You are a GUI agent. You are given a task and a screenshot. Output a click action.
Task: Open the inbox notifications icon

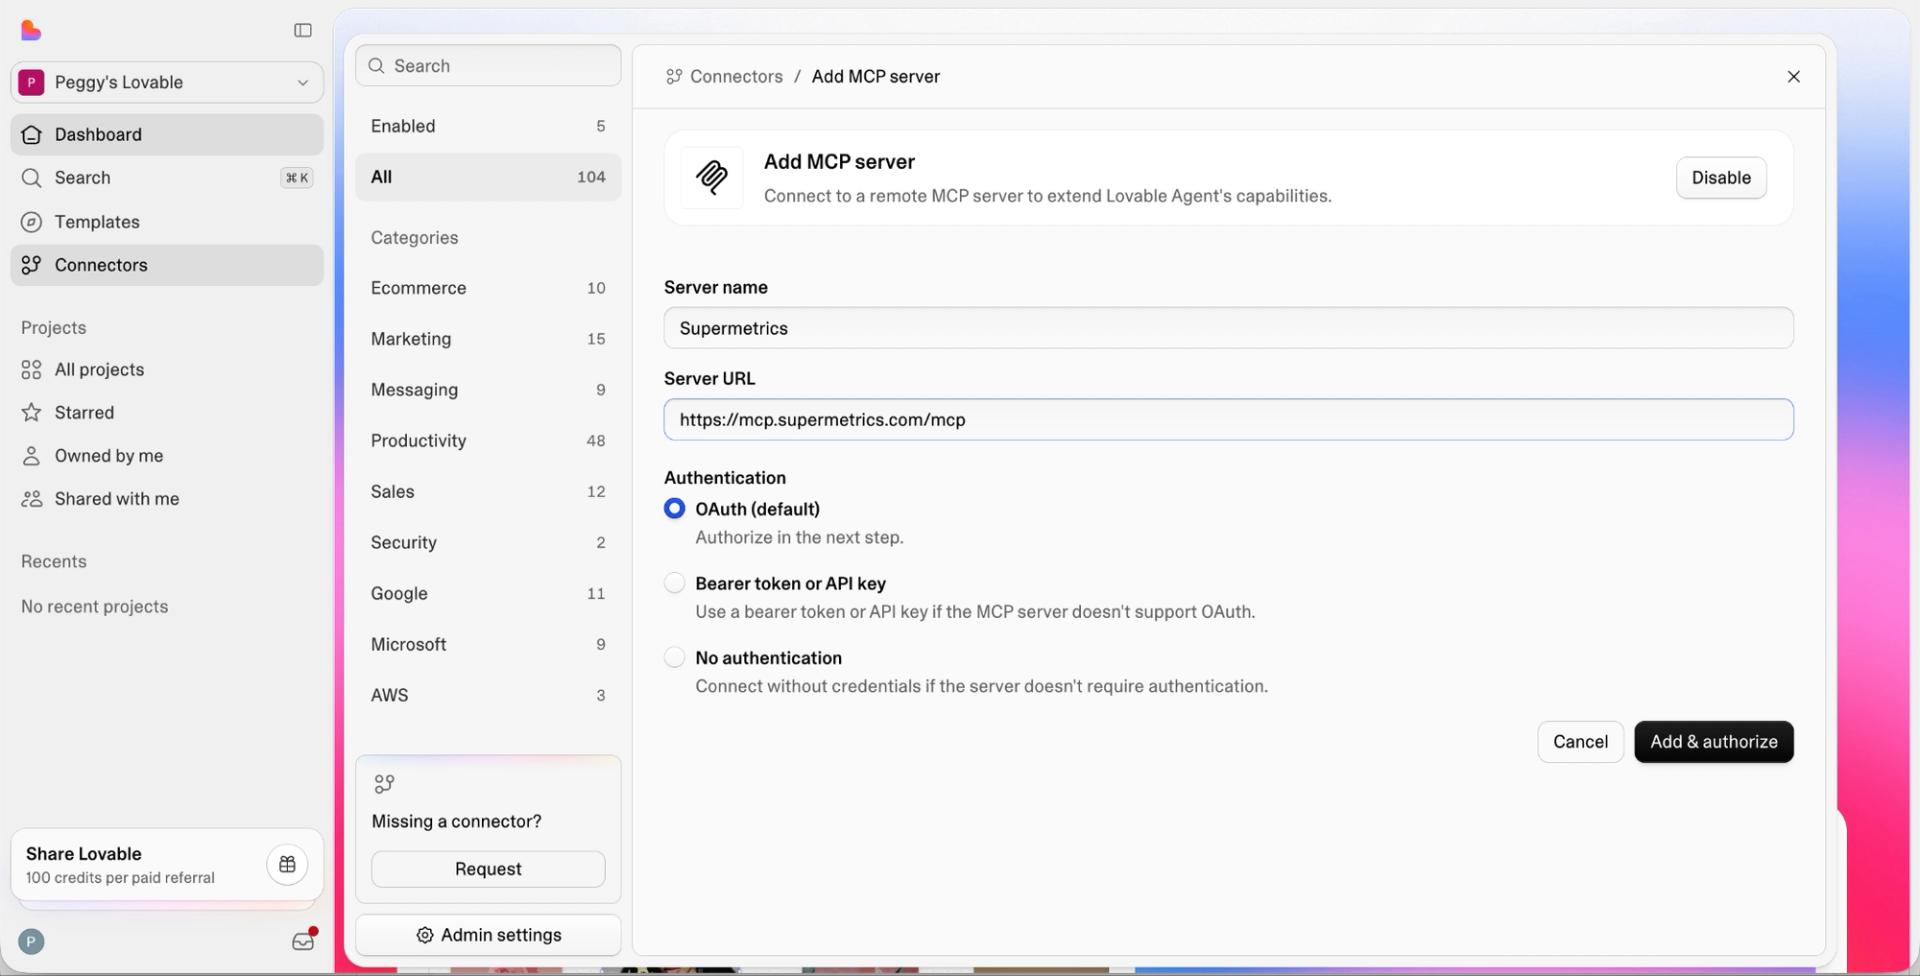pyautogui.click(x=303, y=941)
